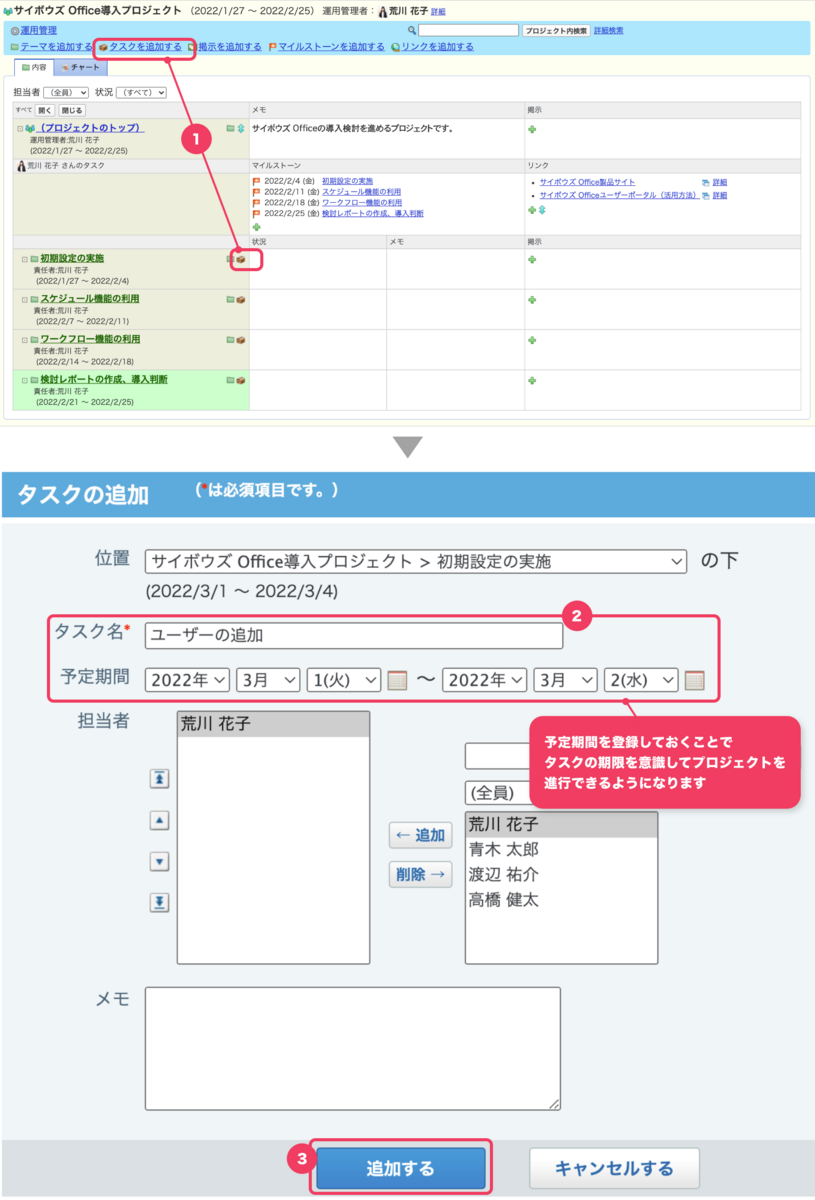Click green plus in project top 掲示 cell
Image resolution: width=815 pixels, height=1200 pixels.
pos(532,129)
